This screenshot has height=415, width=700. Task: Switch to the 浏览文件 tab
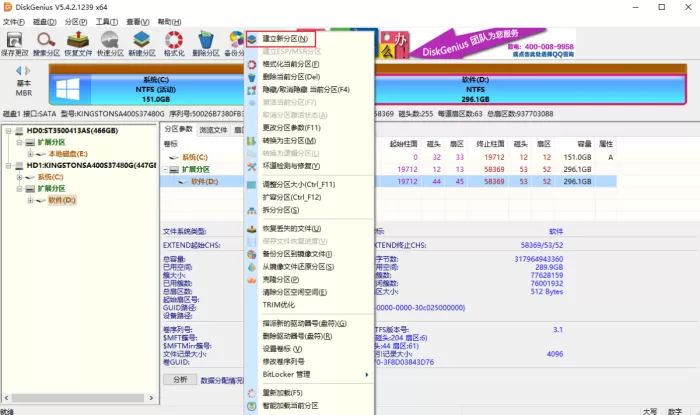pos(213,130)
